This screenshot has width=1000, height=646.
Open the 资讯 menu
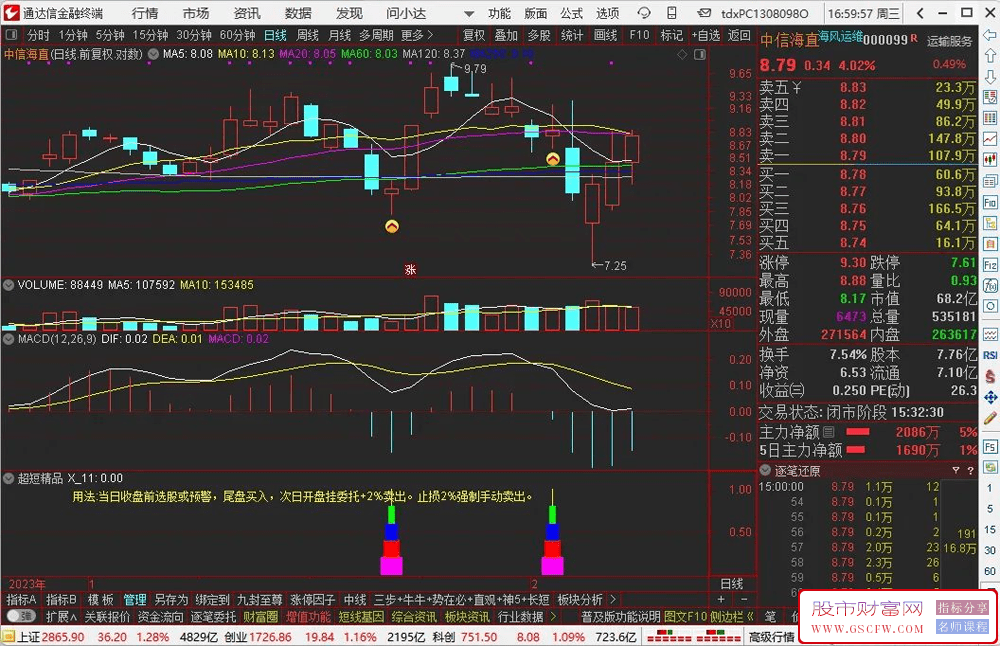coord(247,13)
